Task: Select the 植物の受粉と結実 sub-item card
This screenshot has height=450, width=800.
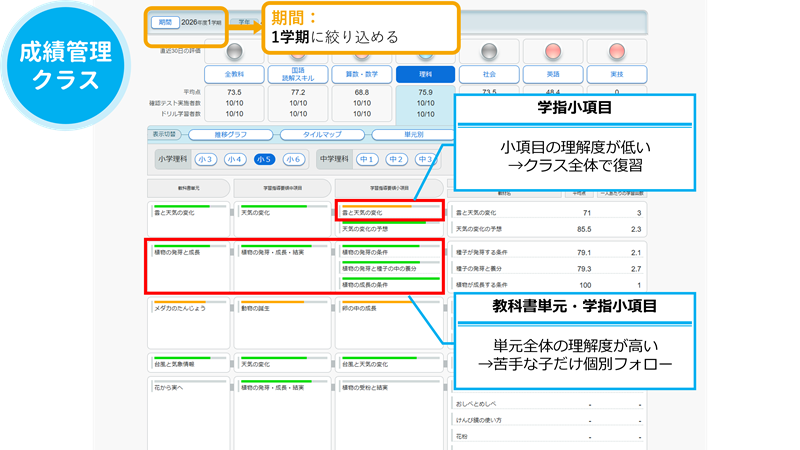Action: (x=389, y=413)
